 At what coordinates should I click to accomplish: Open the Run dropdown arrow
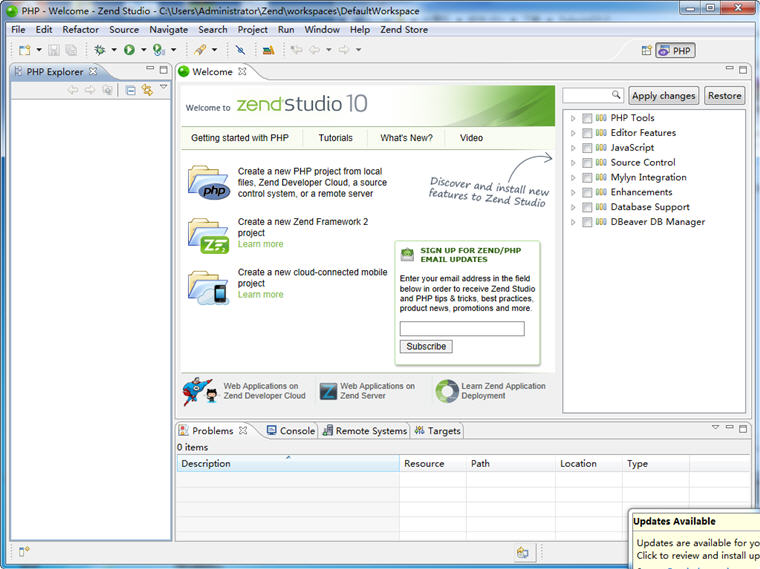click(143, 50)
